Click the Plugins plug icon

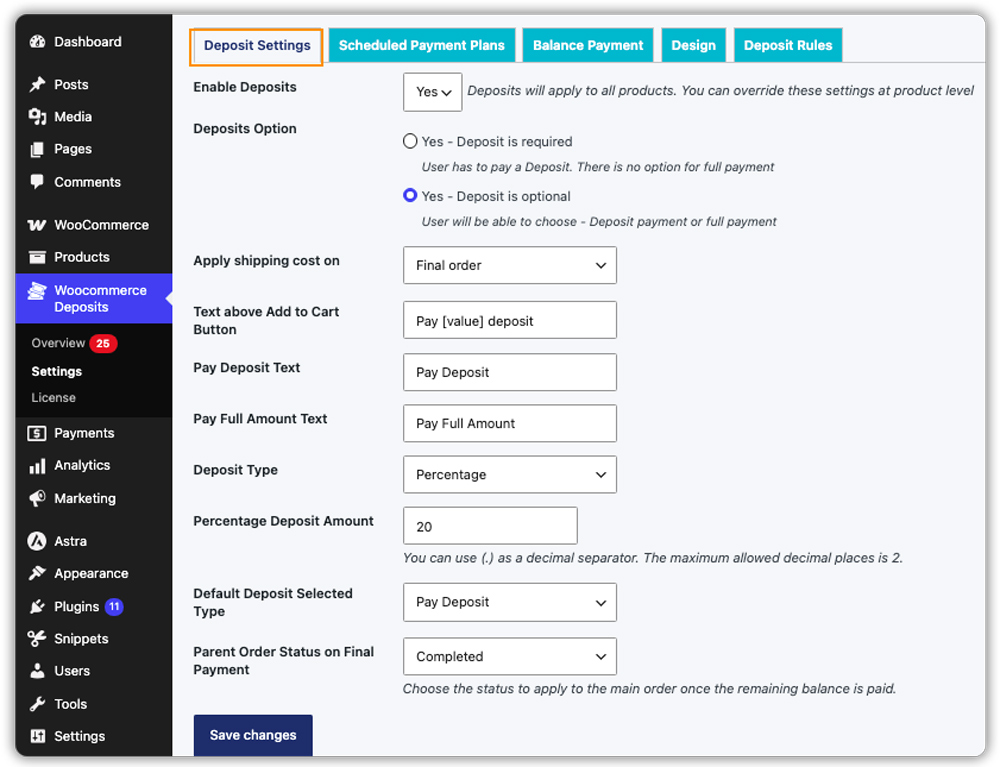(x=37, y=606)
